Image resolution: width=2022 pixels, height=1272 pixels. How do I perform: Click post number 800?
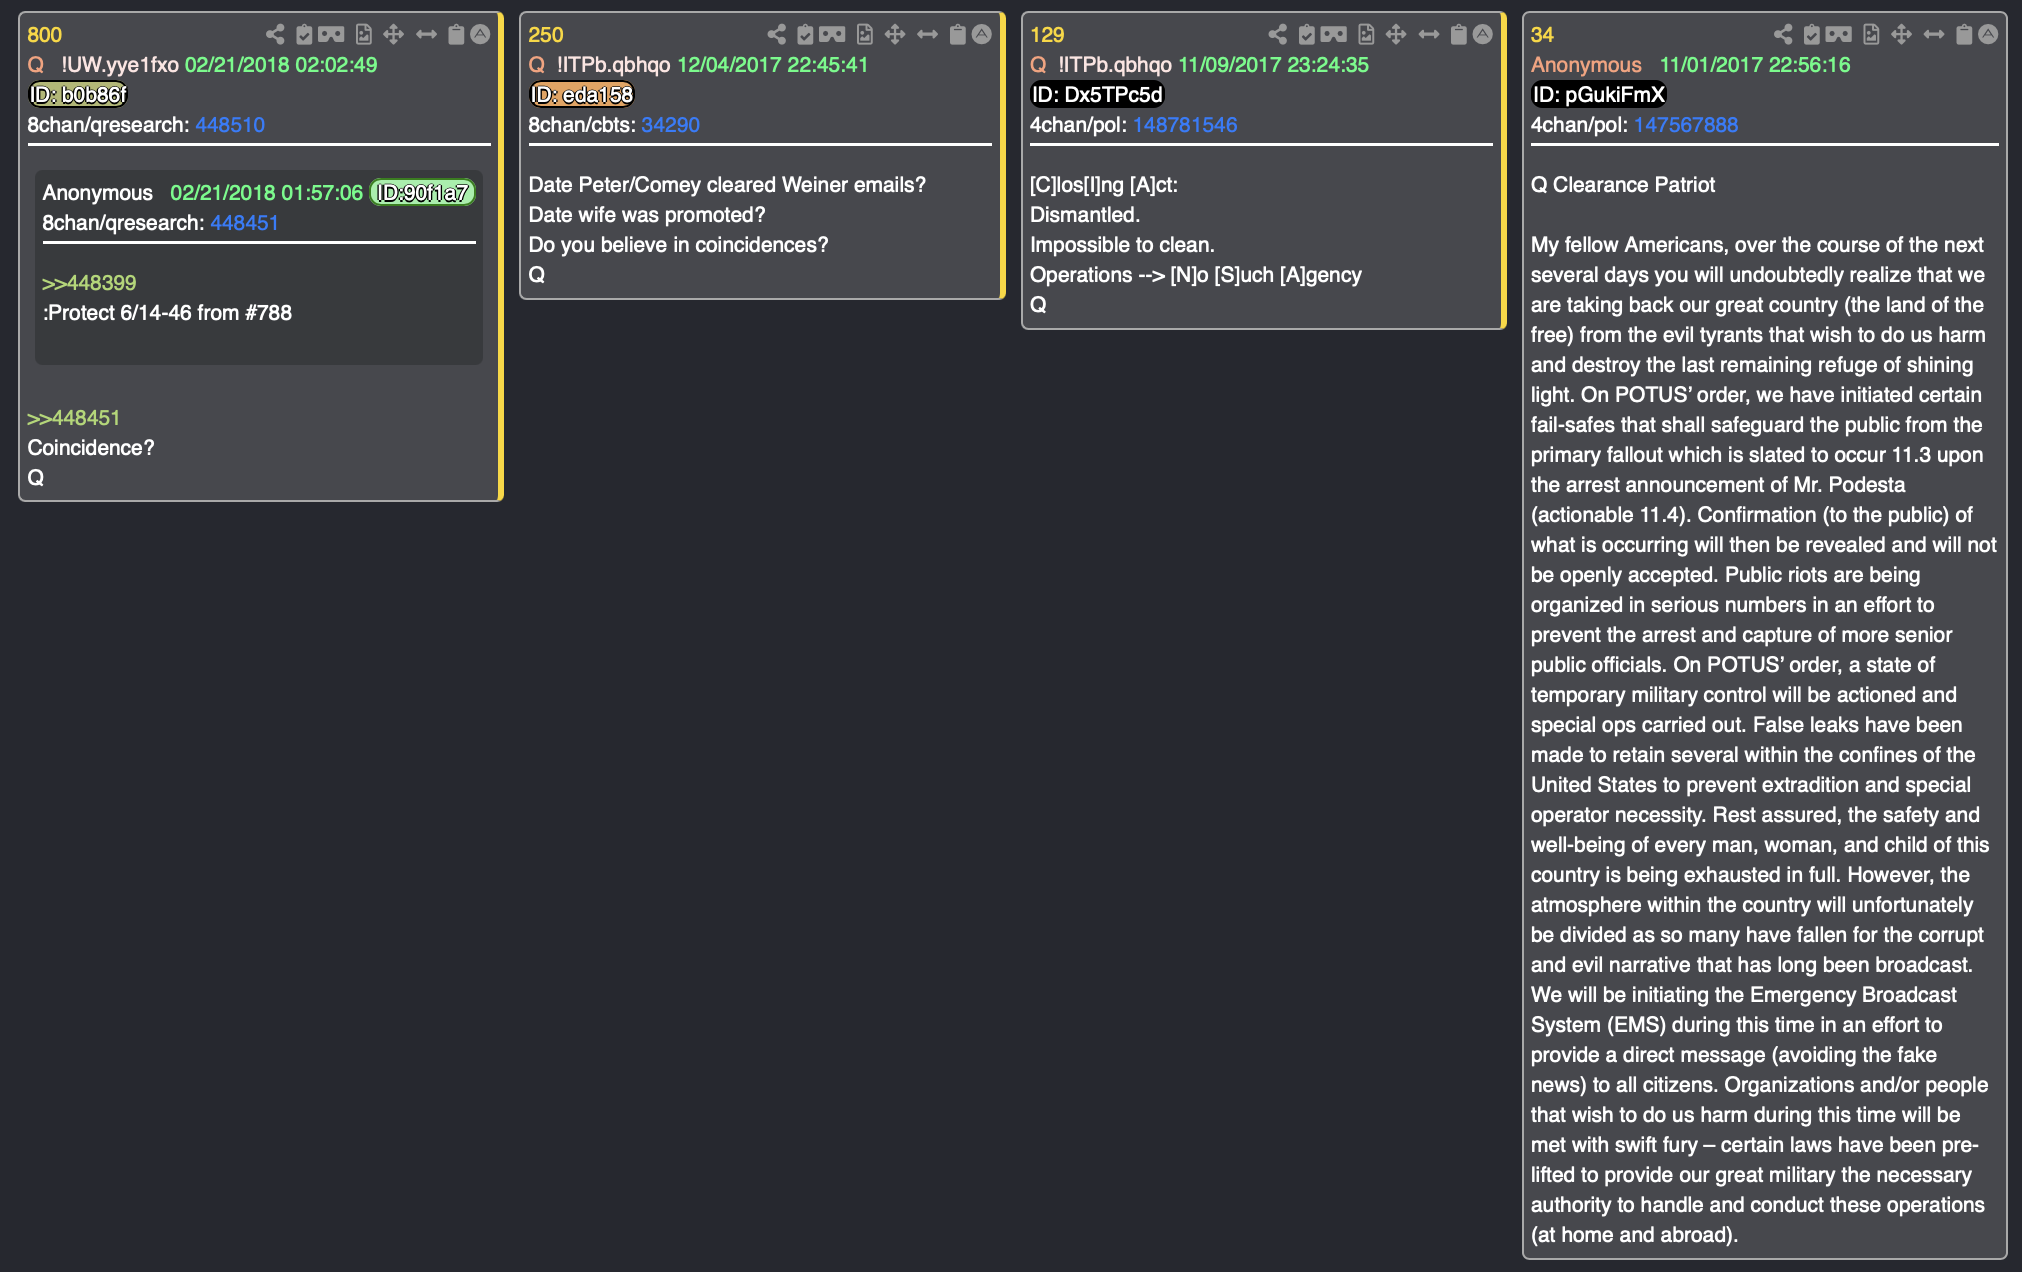pos(44,35)
